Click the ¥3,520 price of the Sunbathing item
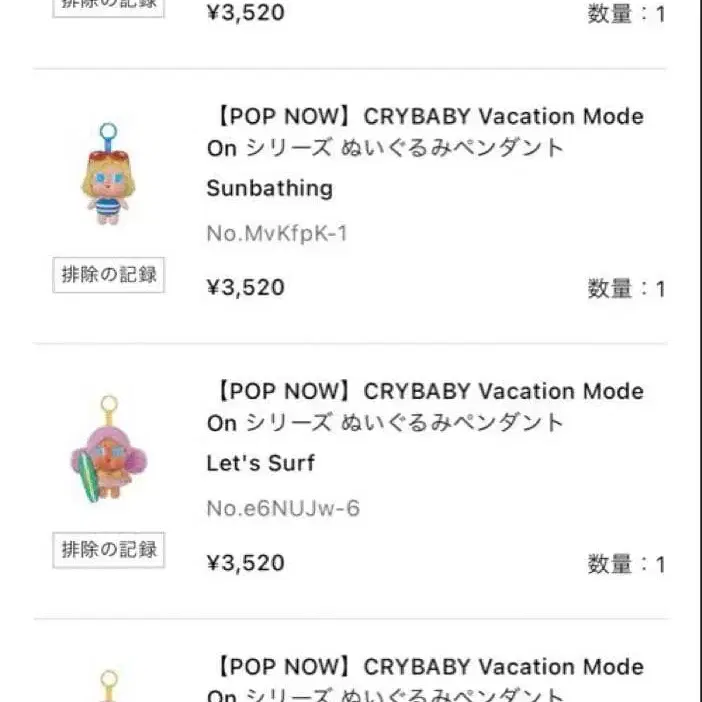The image size is (702, 702). pos(245,288)
